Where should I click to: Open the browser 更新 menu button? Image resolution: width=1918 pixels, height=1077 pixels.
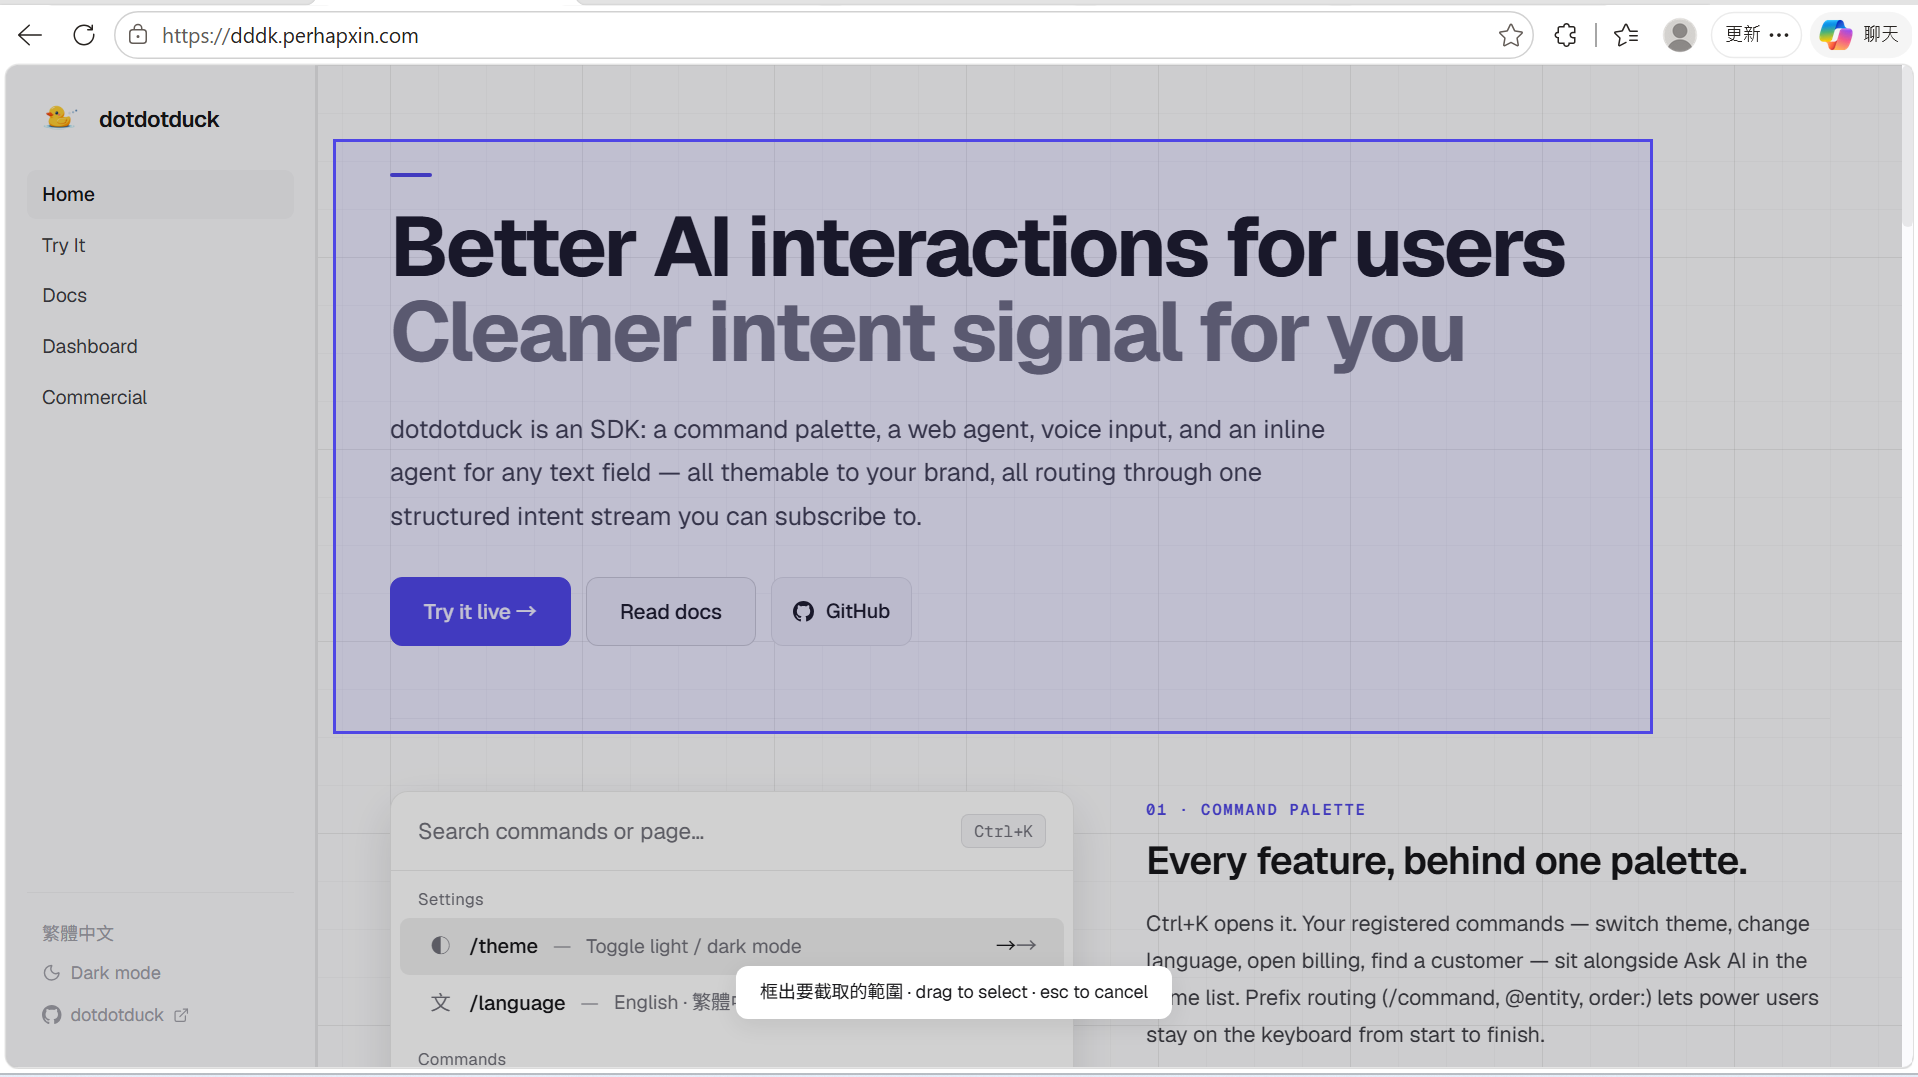tap(1756, 35)
